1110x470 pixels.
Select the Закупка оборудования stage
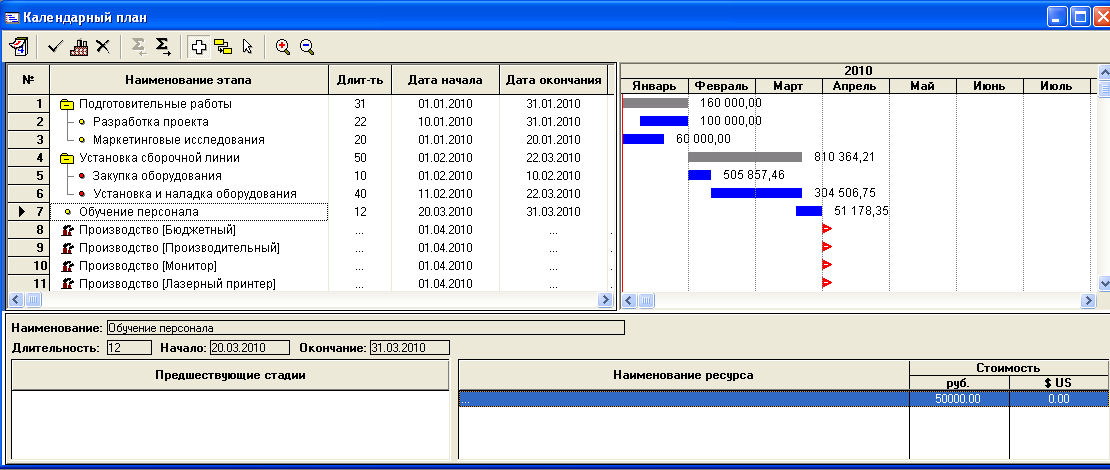click(157, 176)
